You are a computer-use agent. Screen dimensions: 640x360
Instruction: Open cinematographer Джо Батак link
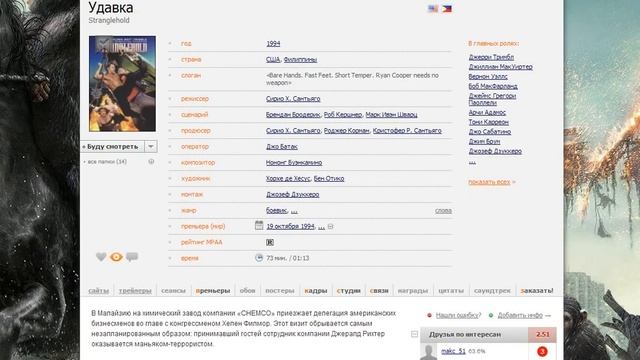tap(282, 147)
